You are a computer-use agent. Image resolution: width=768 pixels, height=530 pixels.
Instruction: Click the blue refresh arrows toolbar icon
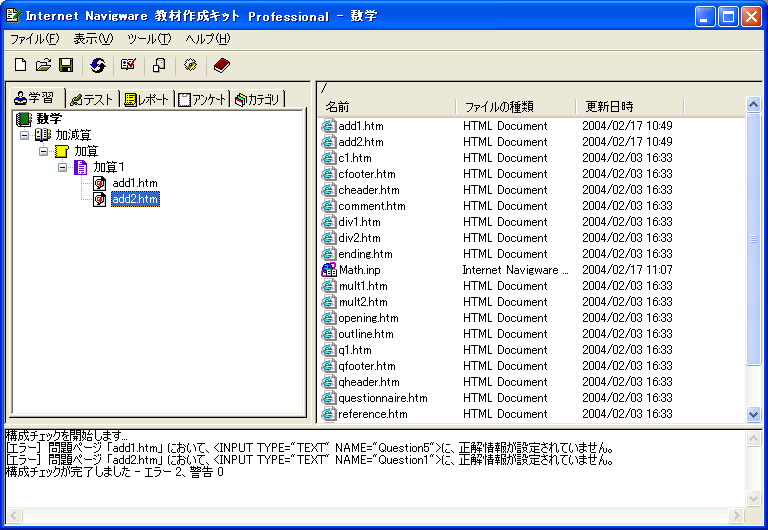point(97,65)
